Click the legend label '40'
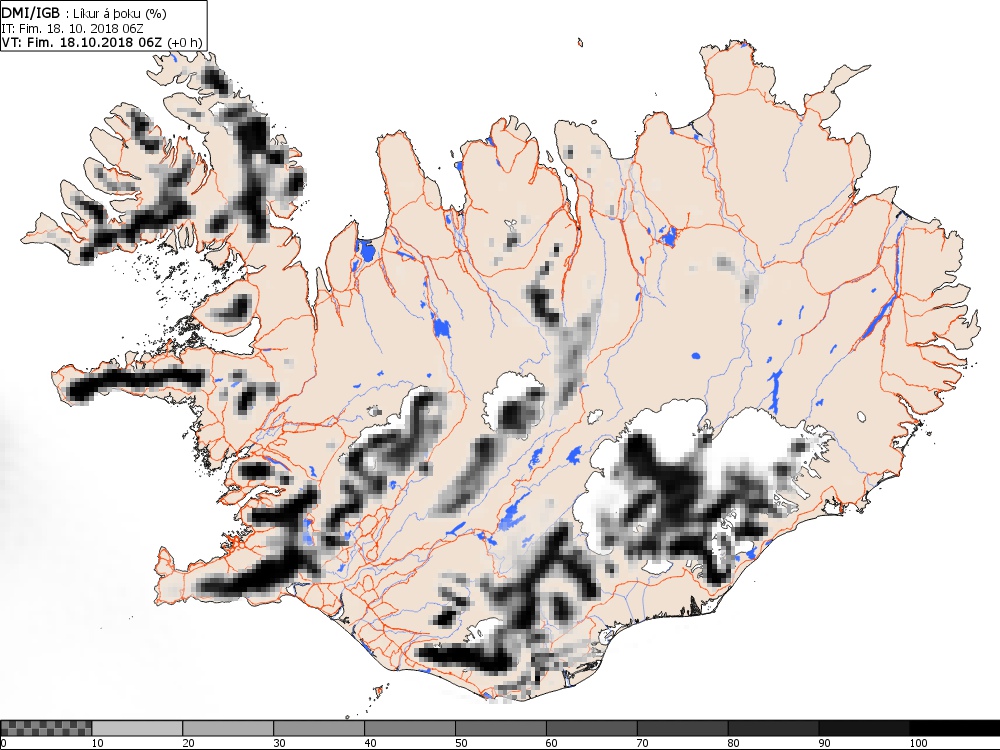Image resolution: width=1000 pixels, height=750 pixels. pyautogui.click(x=371, y=743)
